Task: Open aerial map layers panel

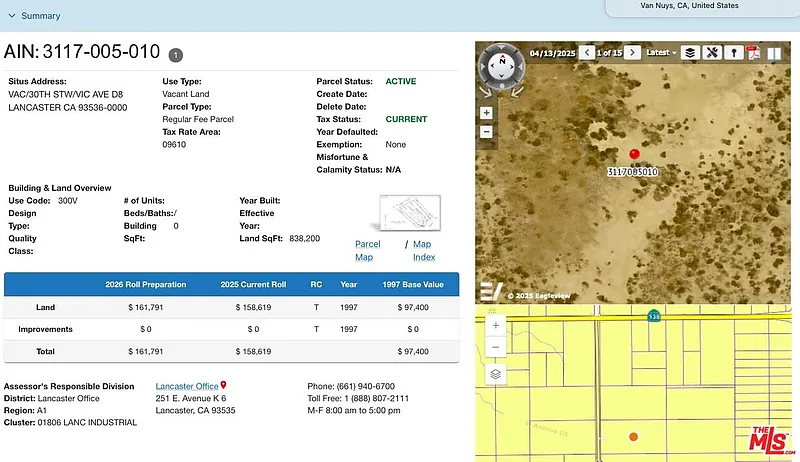Action: [689, 52]
